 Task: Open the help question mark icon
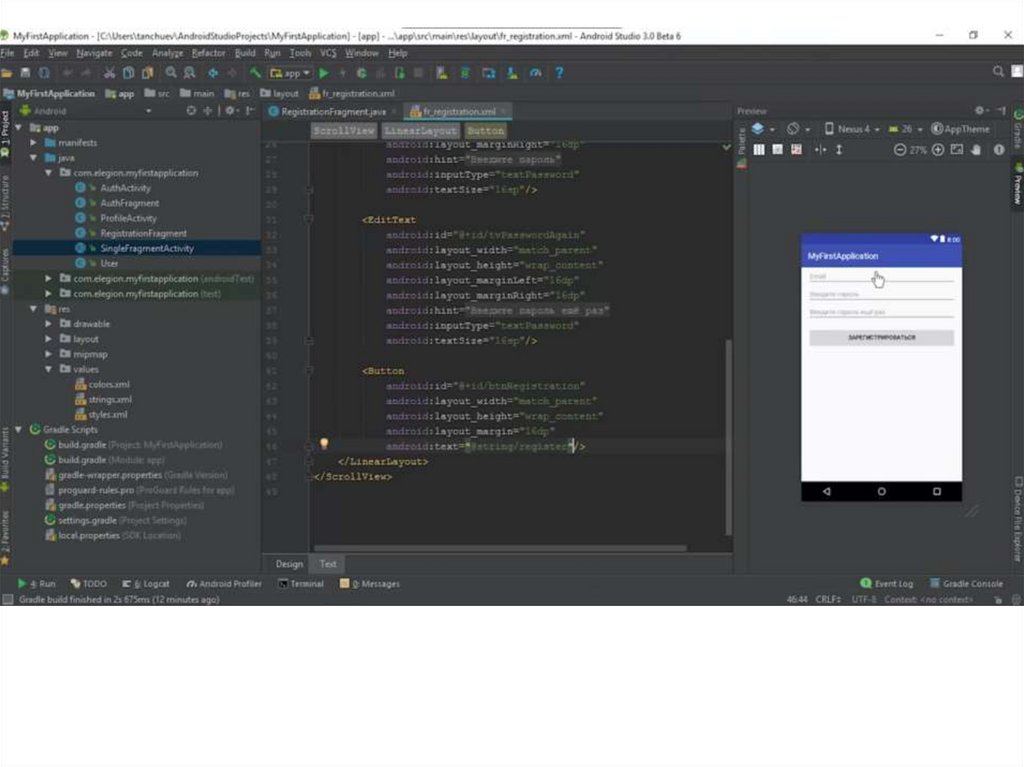point(559,73)
